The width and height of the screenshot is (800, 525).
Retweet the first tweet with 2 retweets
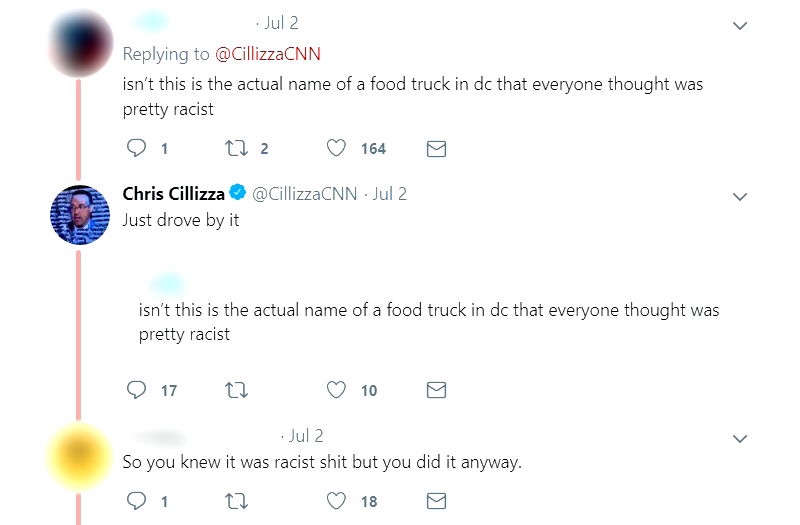(233, 149)
